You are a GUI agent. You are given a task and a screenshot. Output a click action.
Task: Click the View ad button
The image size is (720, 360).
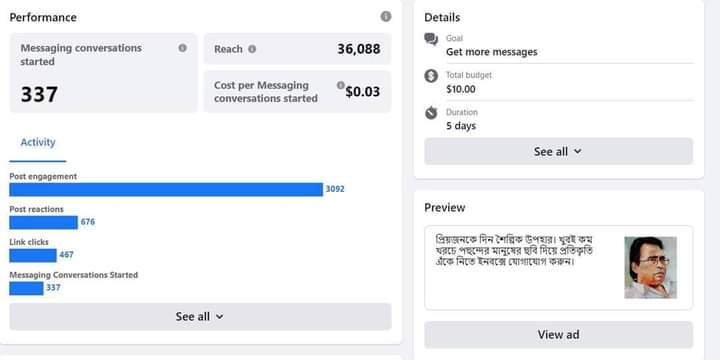click(x=558, y=335)
